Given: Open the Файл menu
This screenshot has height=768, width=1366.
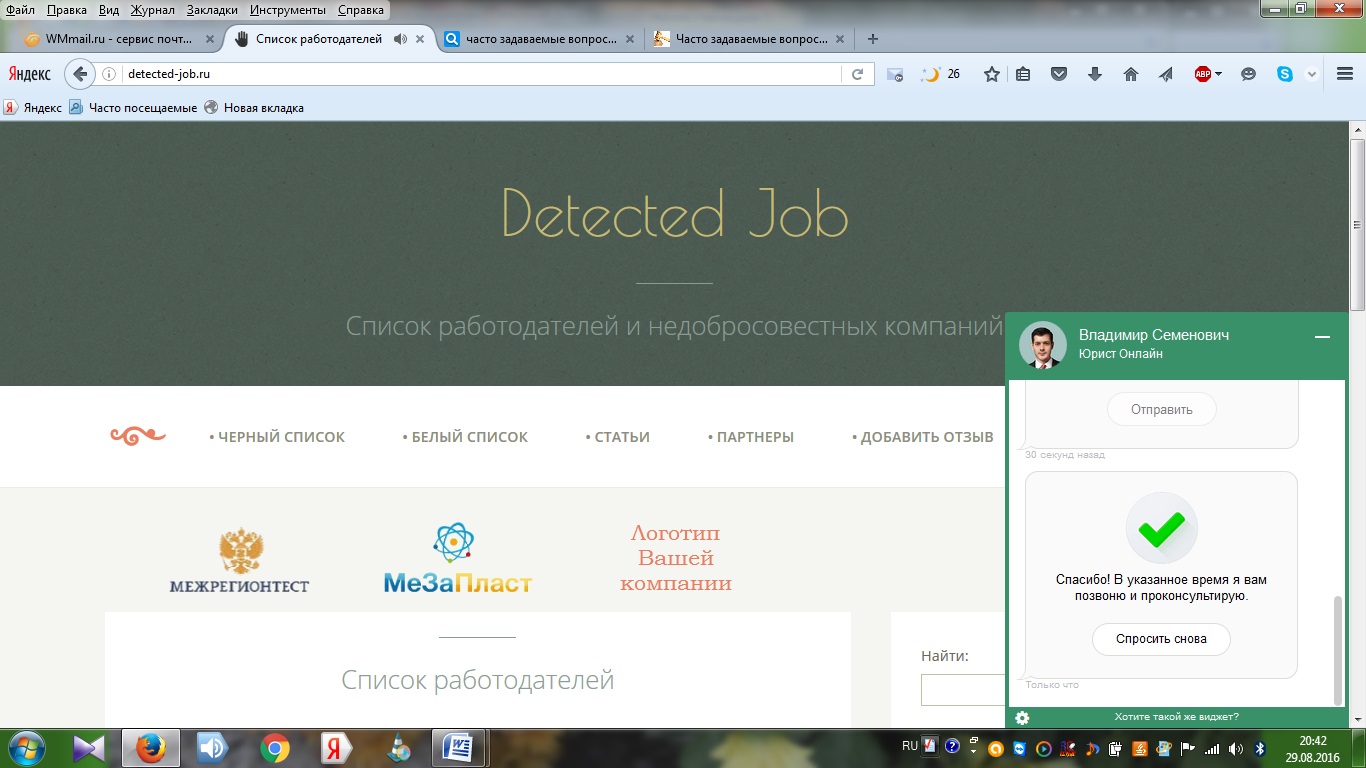Looking at the screenshot, I should pos(20,10).
